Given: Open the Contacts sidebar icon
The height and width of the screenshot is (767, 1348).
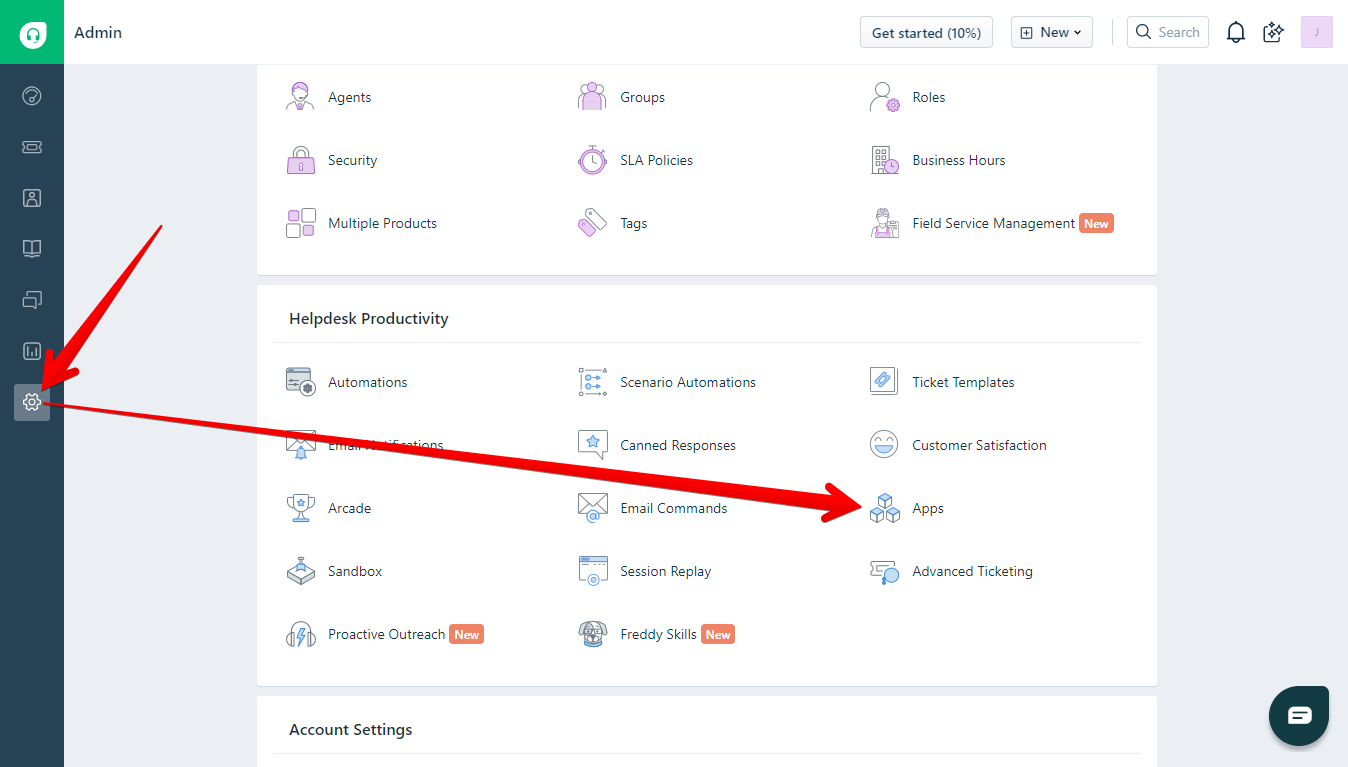Looking at the screenshot, I should click(x=32, y=198).
